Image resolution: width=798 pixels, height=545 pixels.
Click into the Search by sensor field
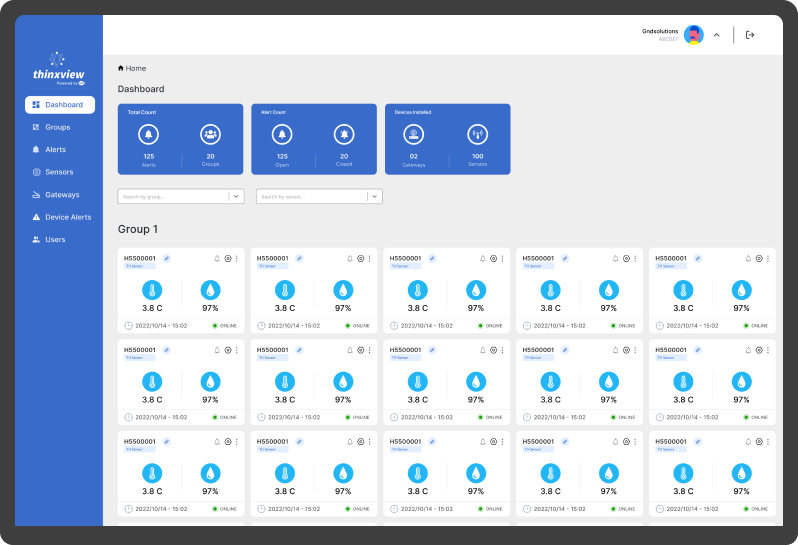click(x=311, y=197)
